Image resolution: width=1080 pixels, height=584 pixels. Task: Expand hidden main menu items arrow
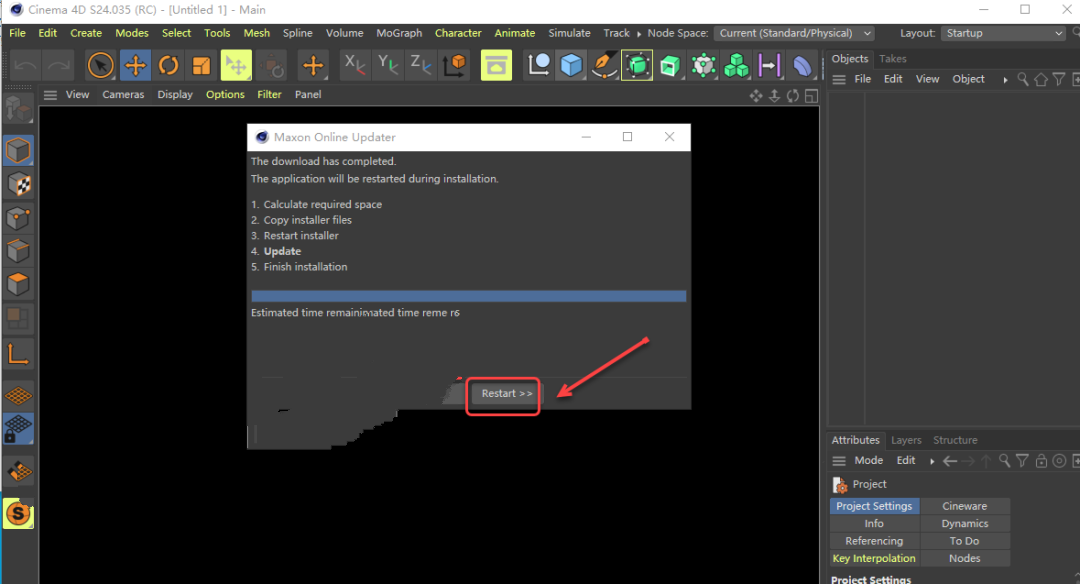638,34
